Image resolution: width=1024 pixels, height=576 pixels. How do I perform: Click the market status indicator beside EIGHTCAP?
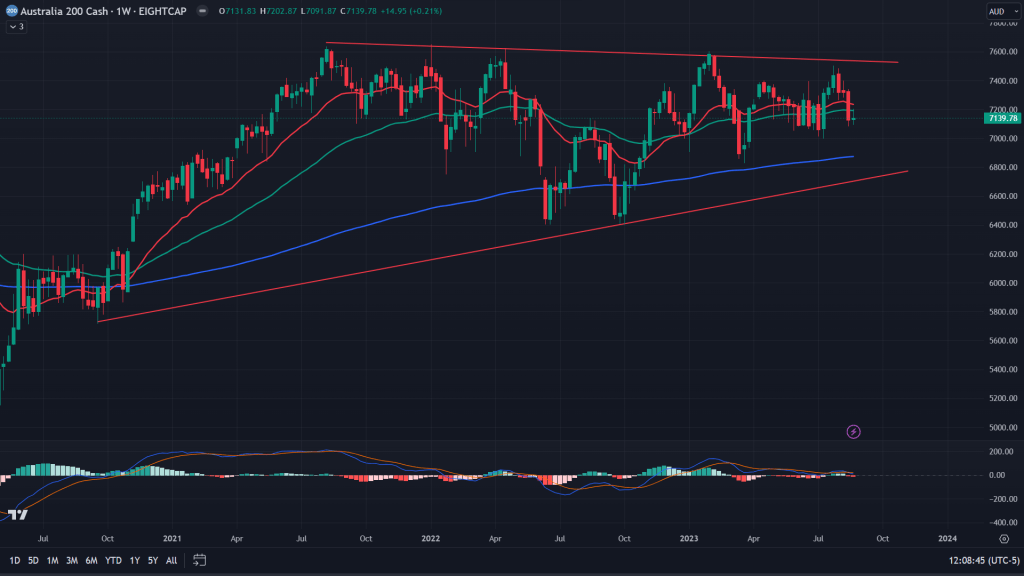[x=200, y=11]
